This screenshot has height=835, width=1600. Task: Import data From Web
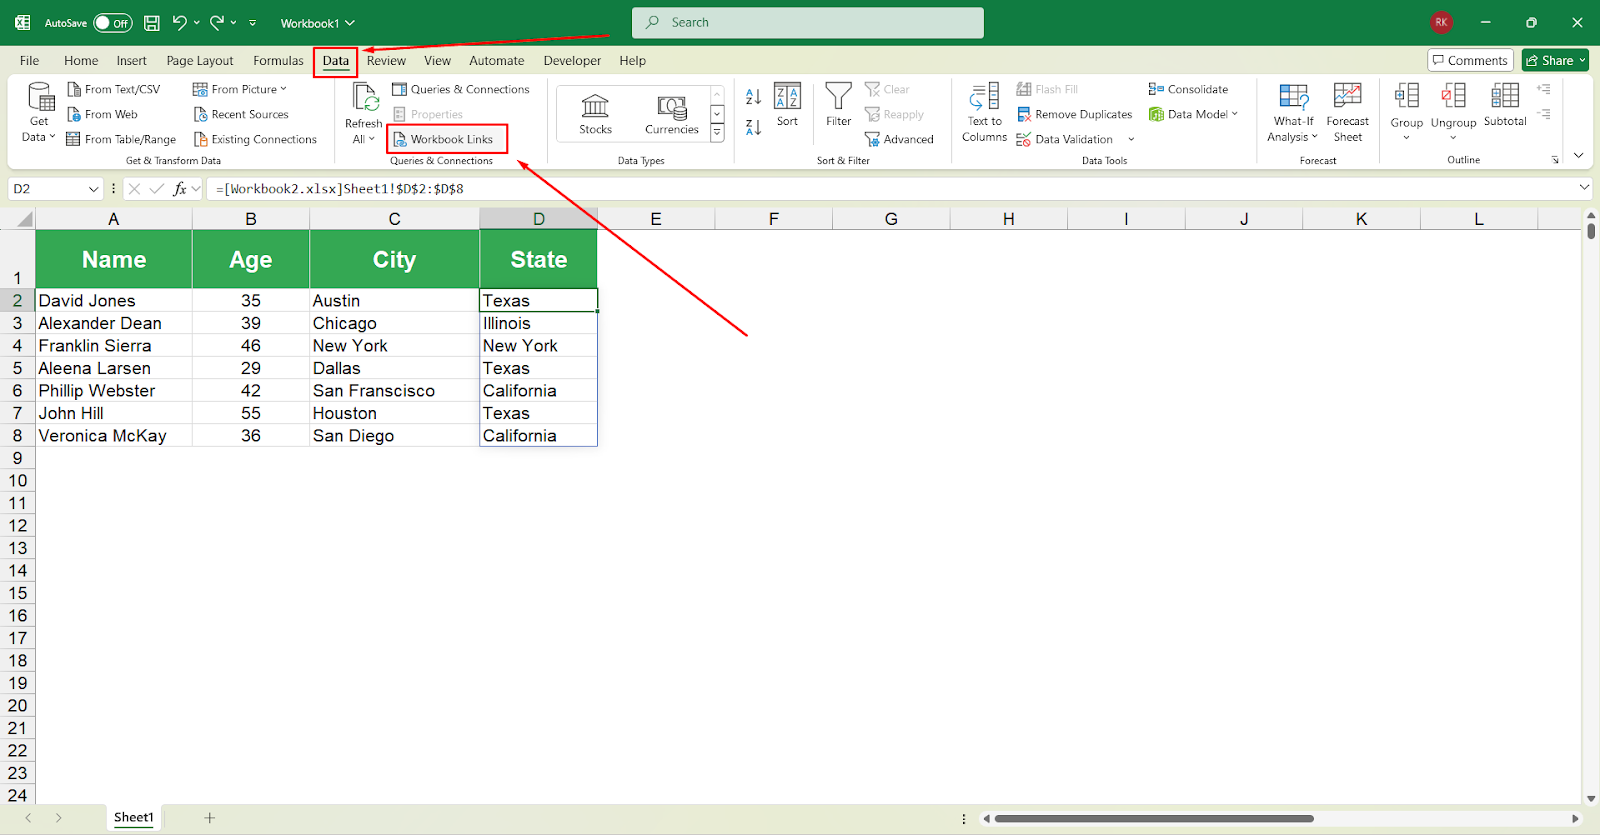102,114
